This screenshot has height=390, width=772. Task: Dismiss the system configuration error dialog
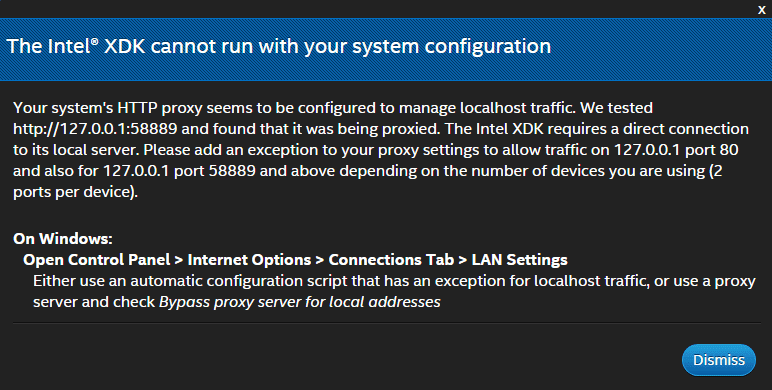click(718, 360)
